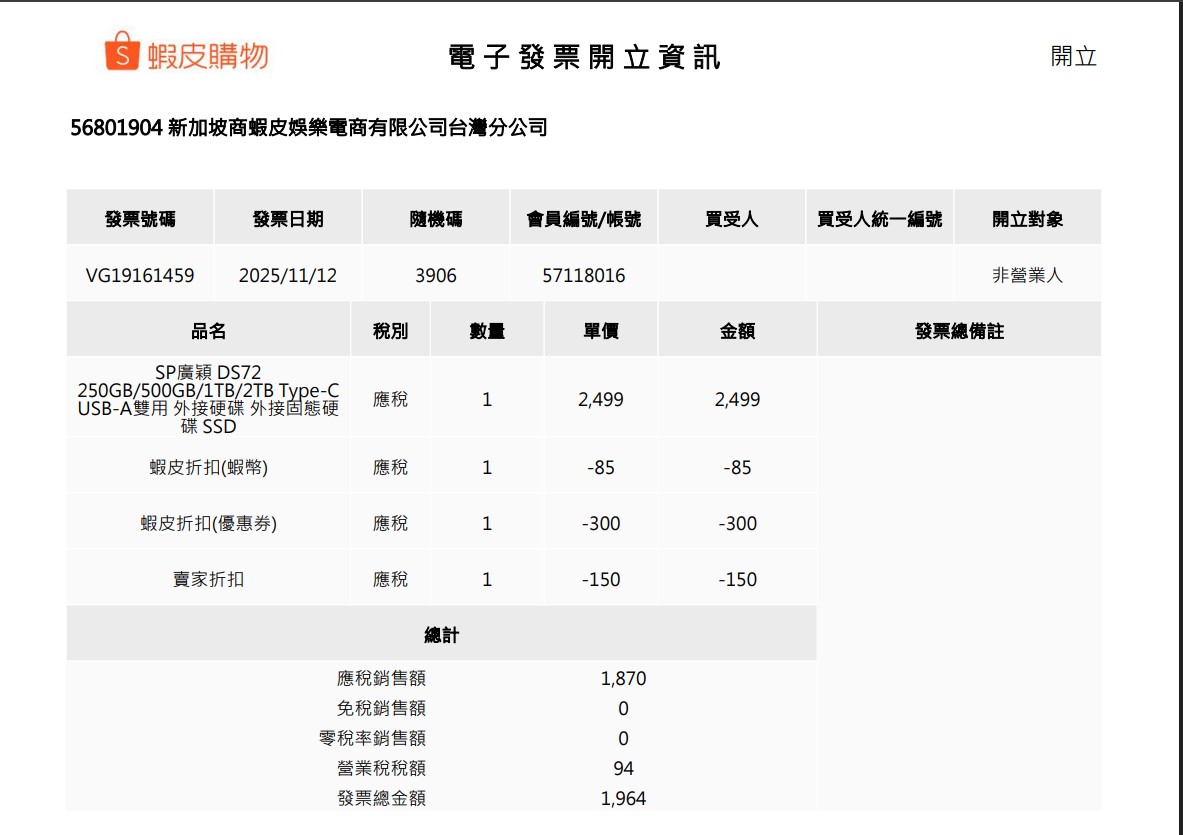Click the 發票總備註 column header

[x=958, y=331]
